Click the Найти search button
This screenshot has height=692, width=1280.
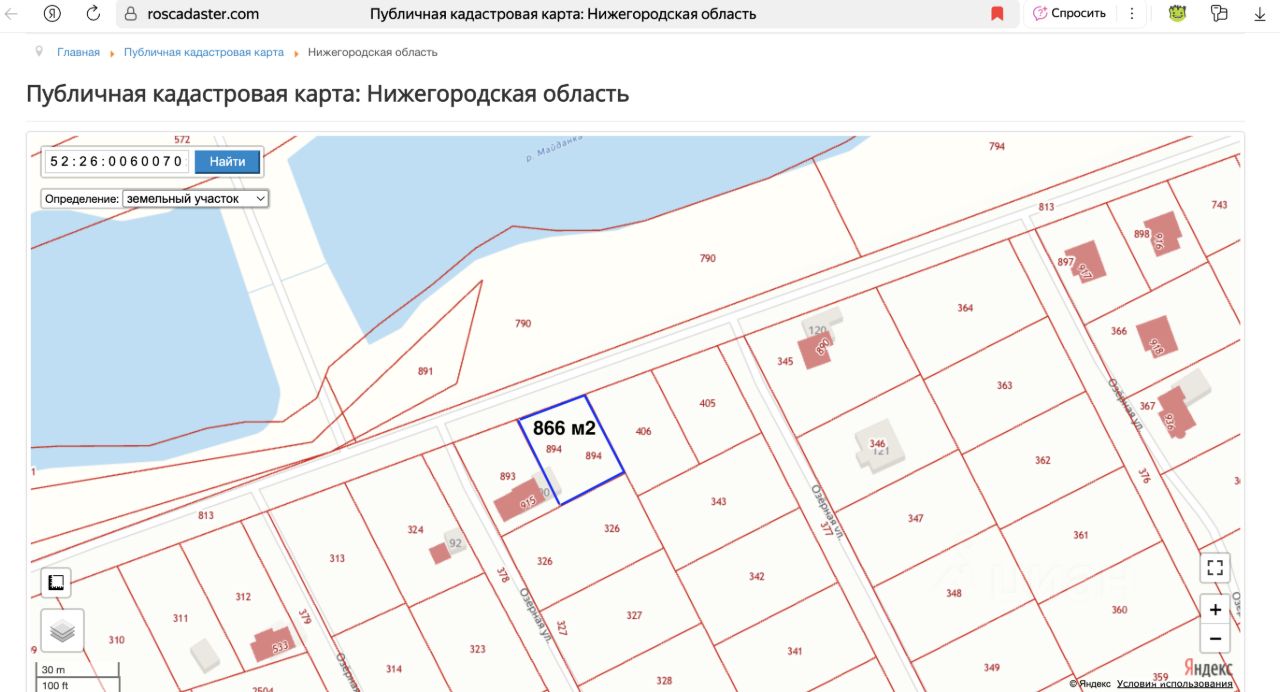point(227,162)
